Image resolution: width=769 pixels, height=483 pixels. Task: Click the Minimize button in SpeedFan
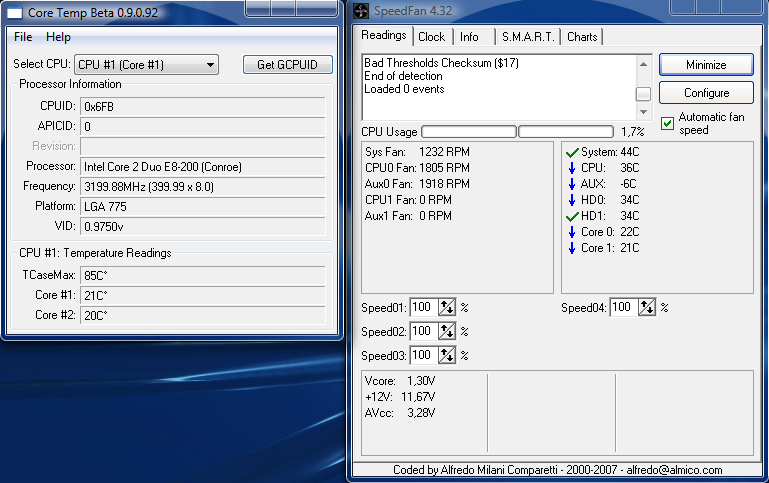pos(706,65)
